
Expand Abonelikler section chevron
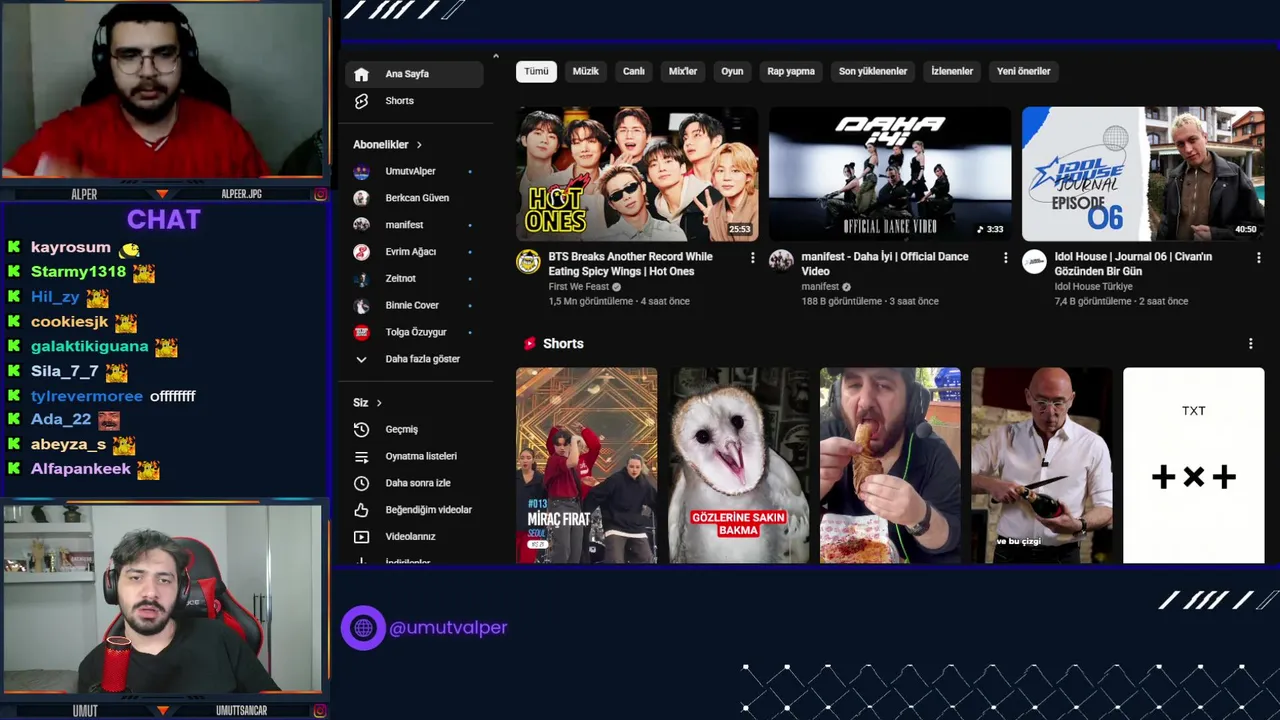[x=419, y=145]
